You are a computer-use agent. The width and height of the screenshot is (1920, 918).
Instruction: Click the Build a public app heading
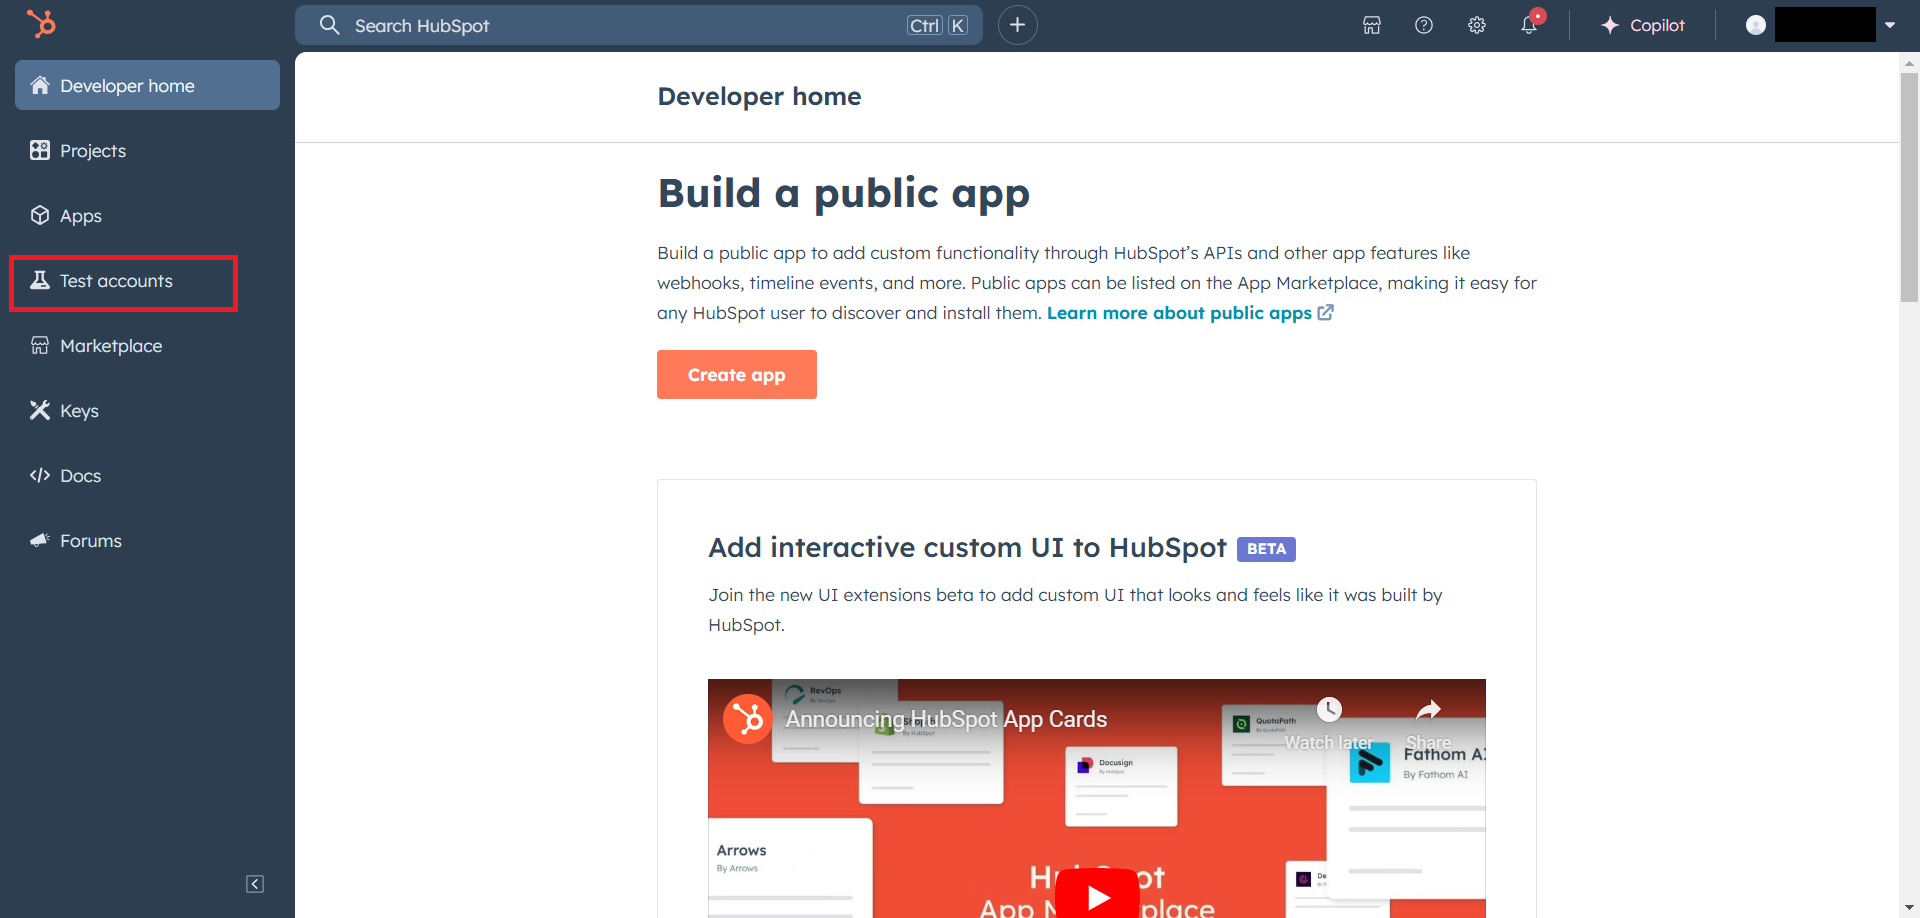click(x=843, y=193)
